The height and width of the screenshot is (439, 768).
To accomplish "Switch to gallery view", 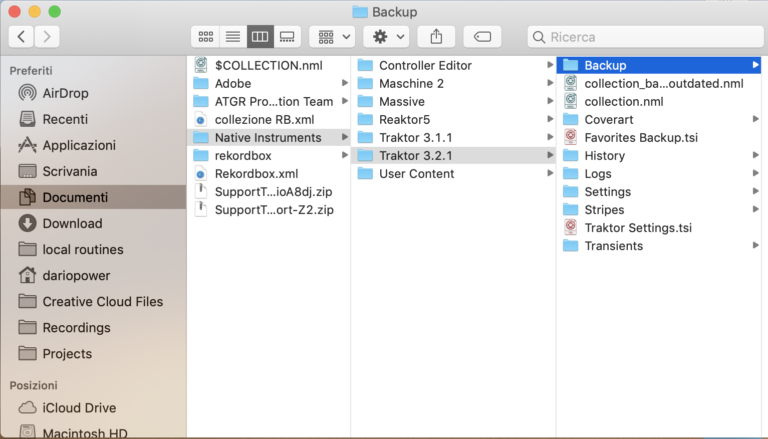I will [287, 37].
